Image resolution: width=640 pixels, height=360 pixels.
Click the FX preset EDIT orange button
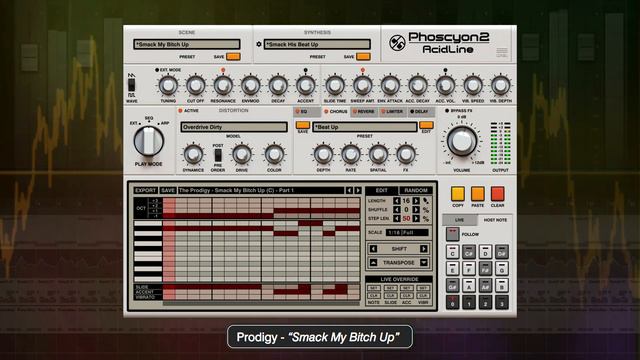click(426, 125)
